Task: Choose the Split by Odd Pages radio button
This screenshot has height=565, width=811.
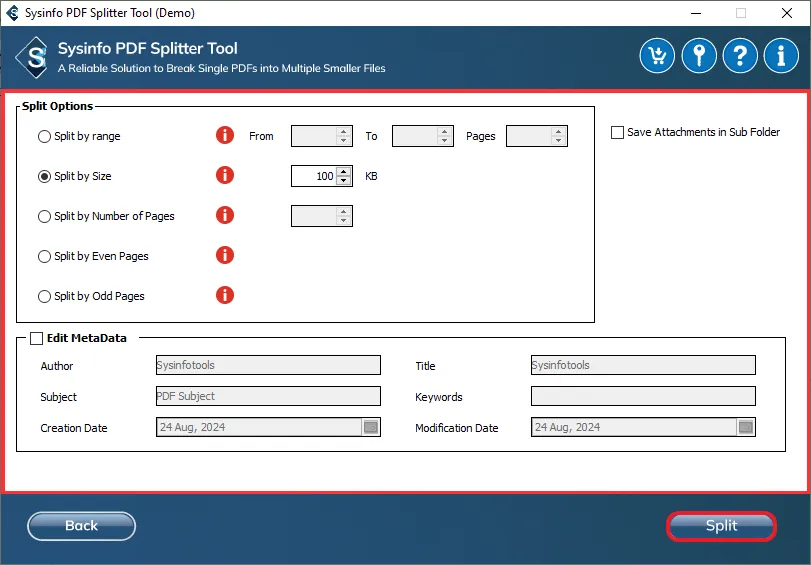Action: [x=44, y=296]
